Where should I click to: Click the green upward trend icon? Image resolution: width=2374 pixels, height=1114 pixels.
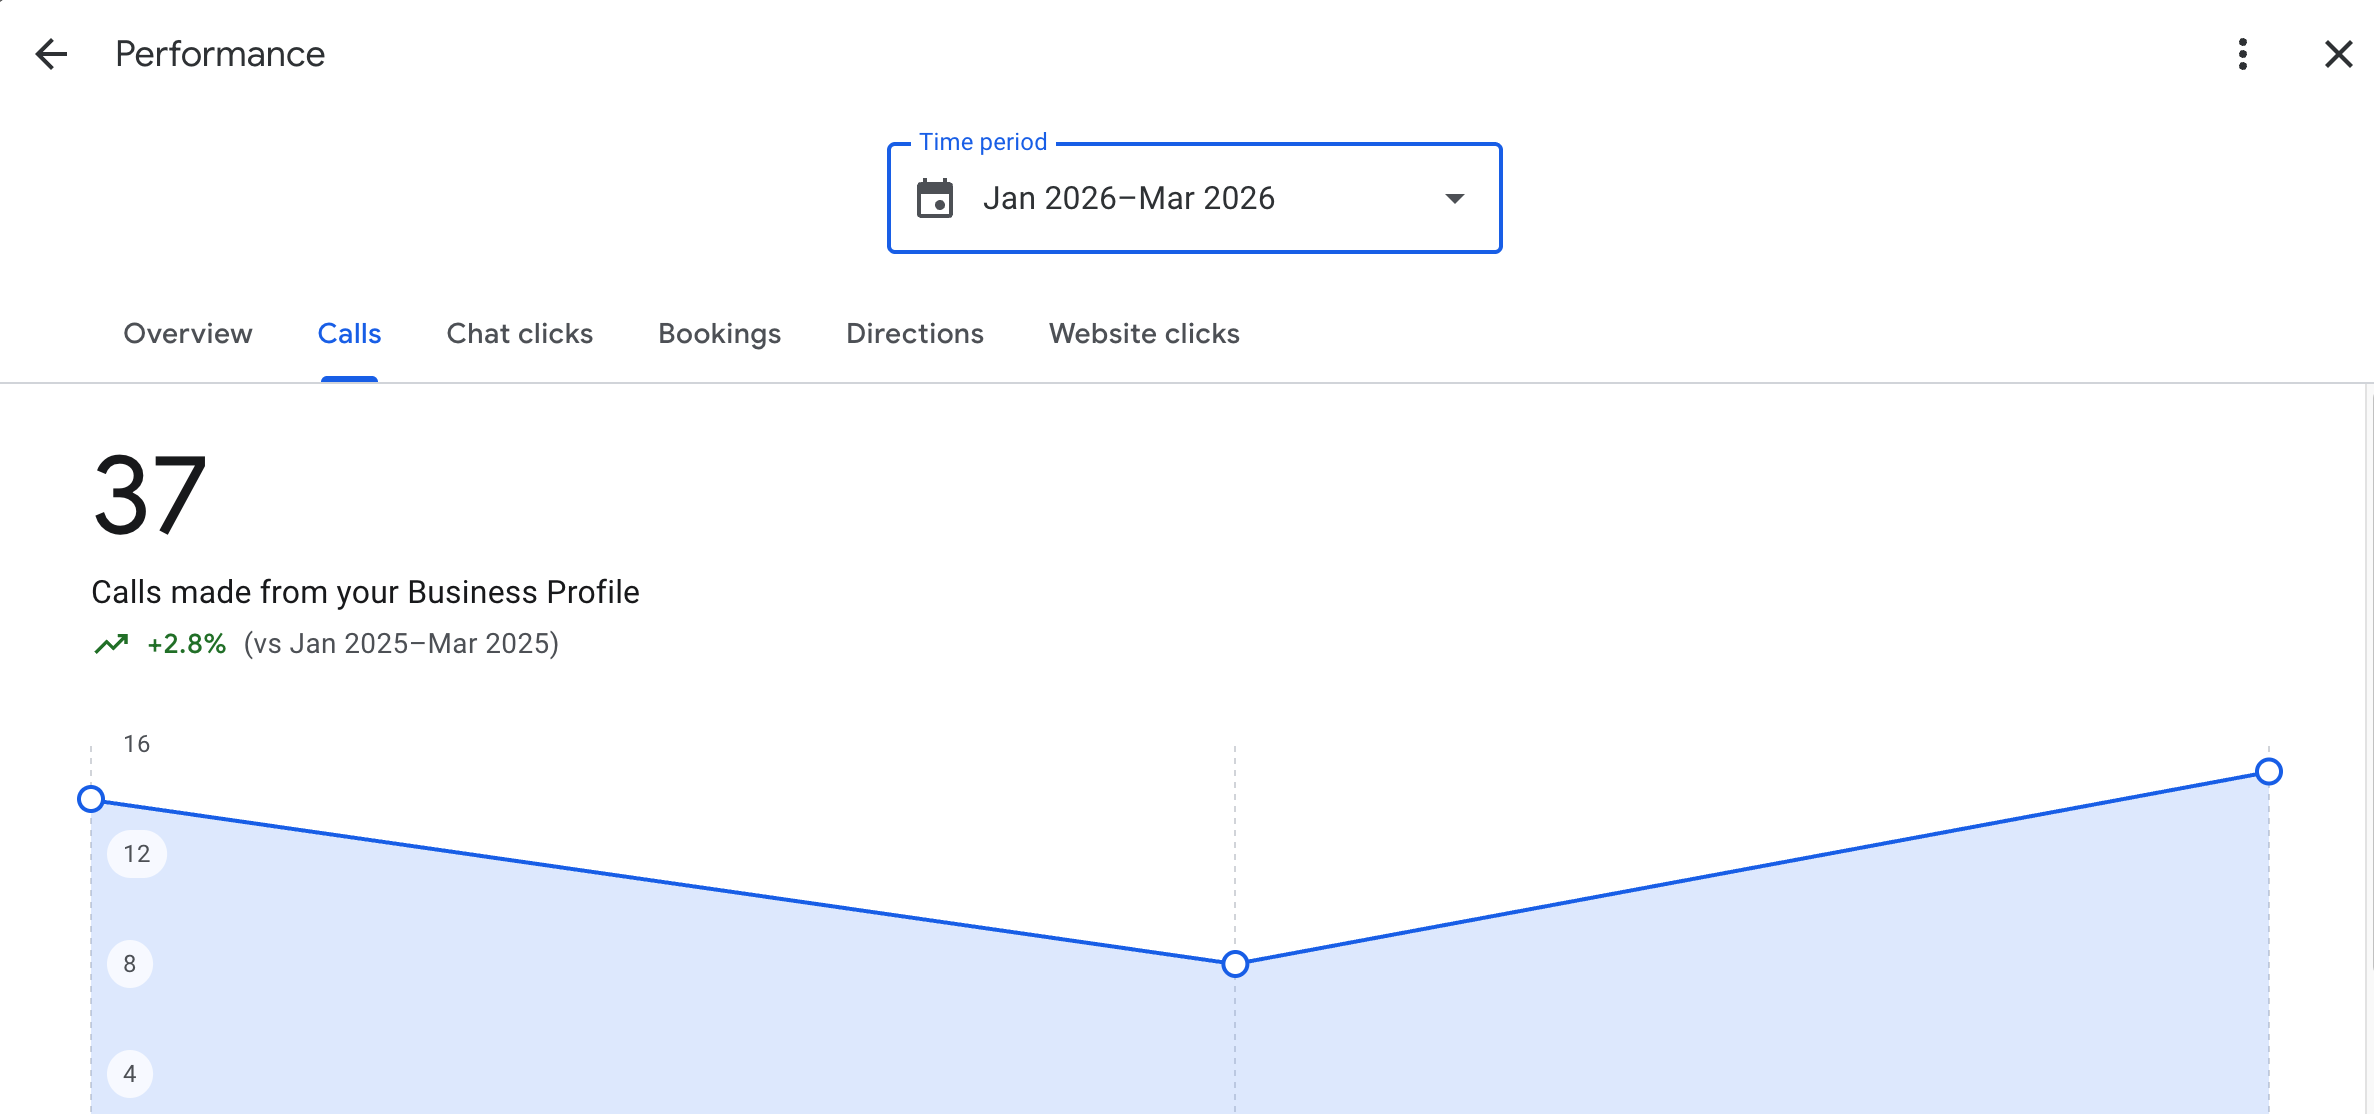pos(111,644)
